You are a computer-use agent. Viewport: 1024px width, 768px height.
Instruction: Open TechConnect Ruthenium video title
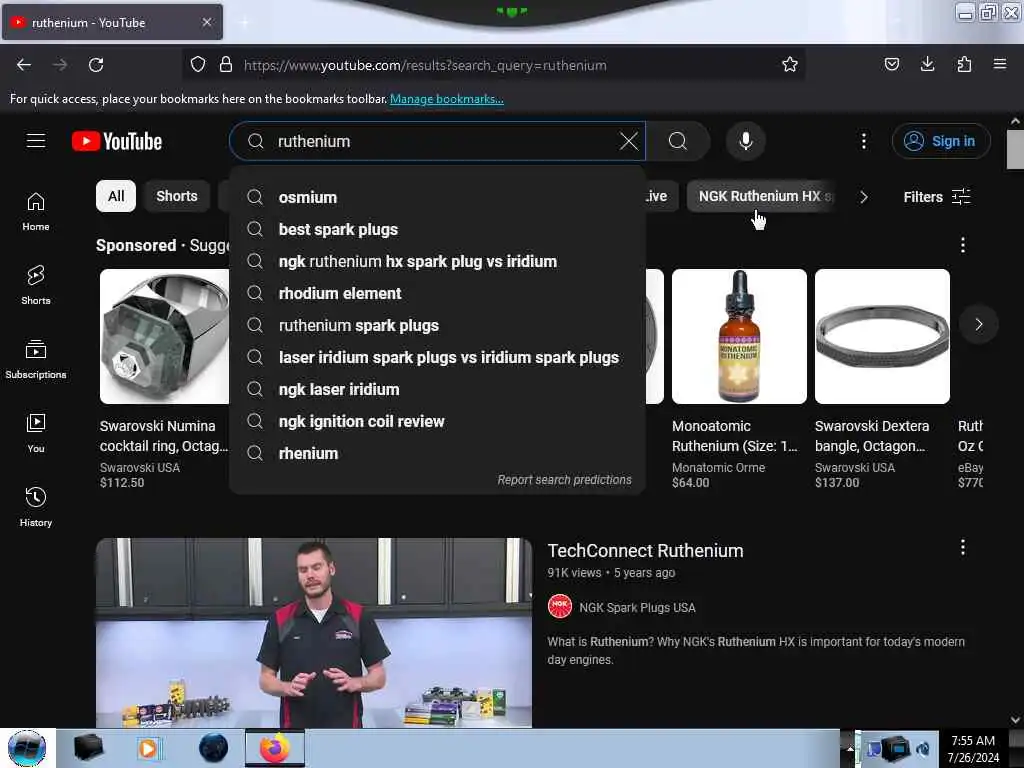[645, 551]
